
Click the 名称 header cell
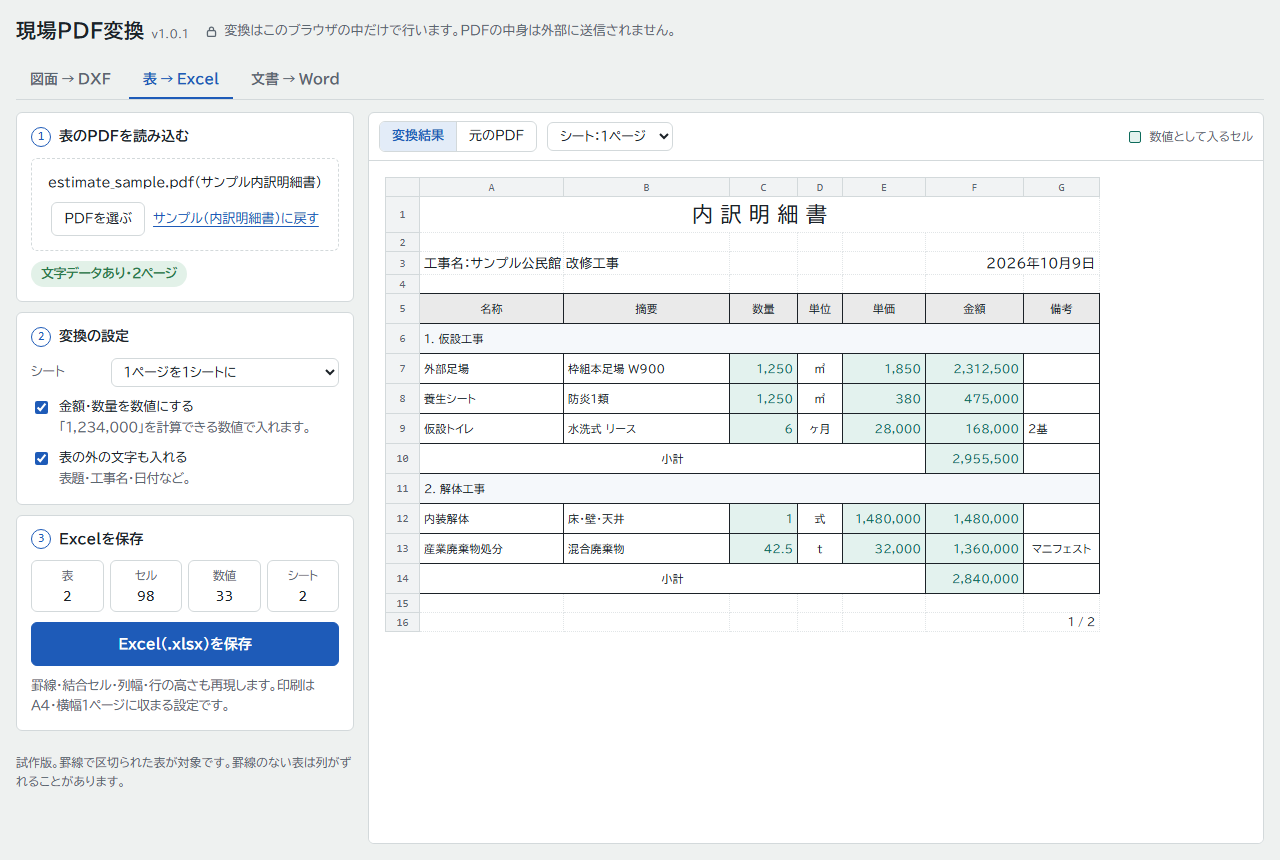click(491, 309)
